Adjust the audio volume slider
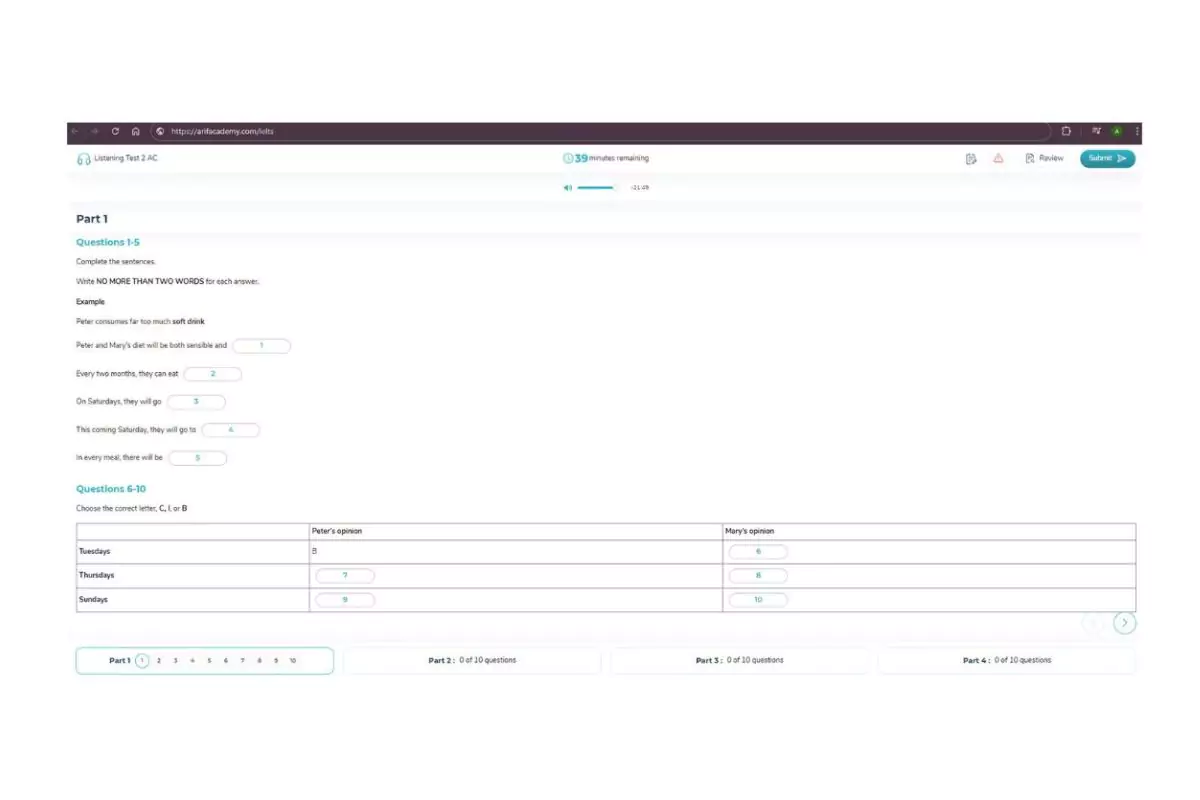The height and width of the screenshot is (800, 1200). coord(596,187)
